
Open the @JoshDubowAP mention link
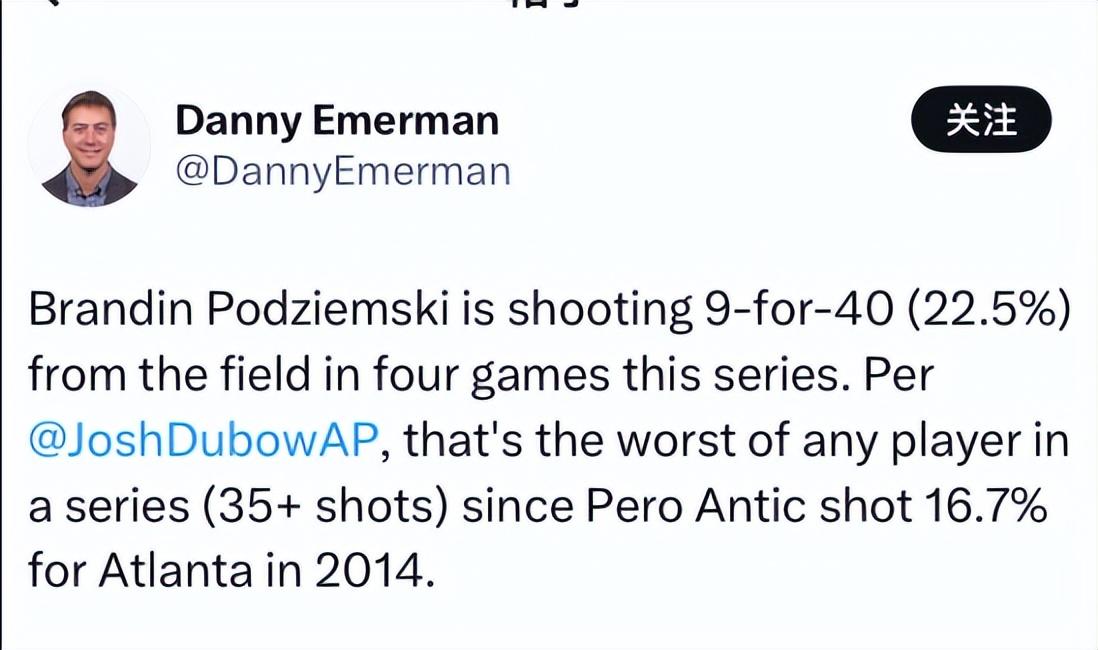pos(201,441)
